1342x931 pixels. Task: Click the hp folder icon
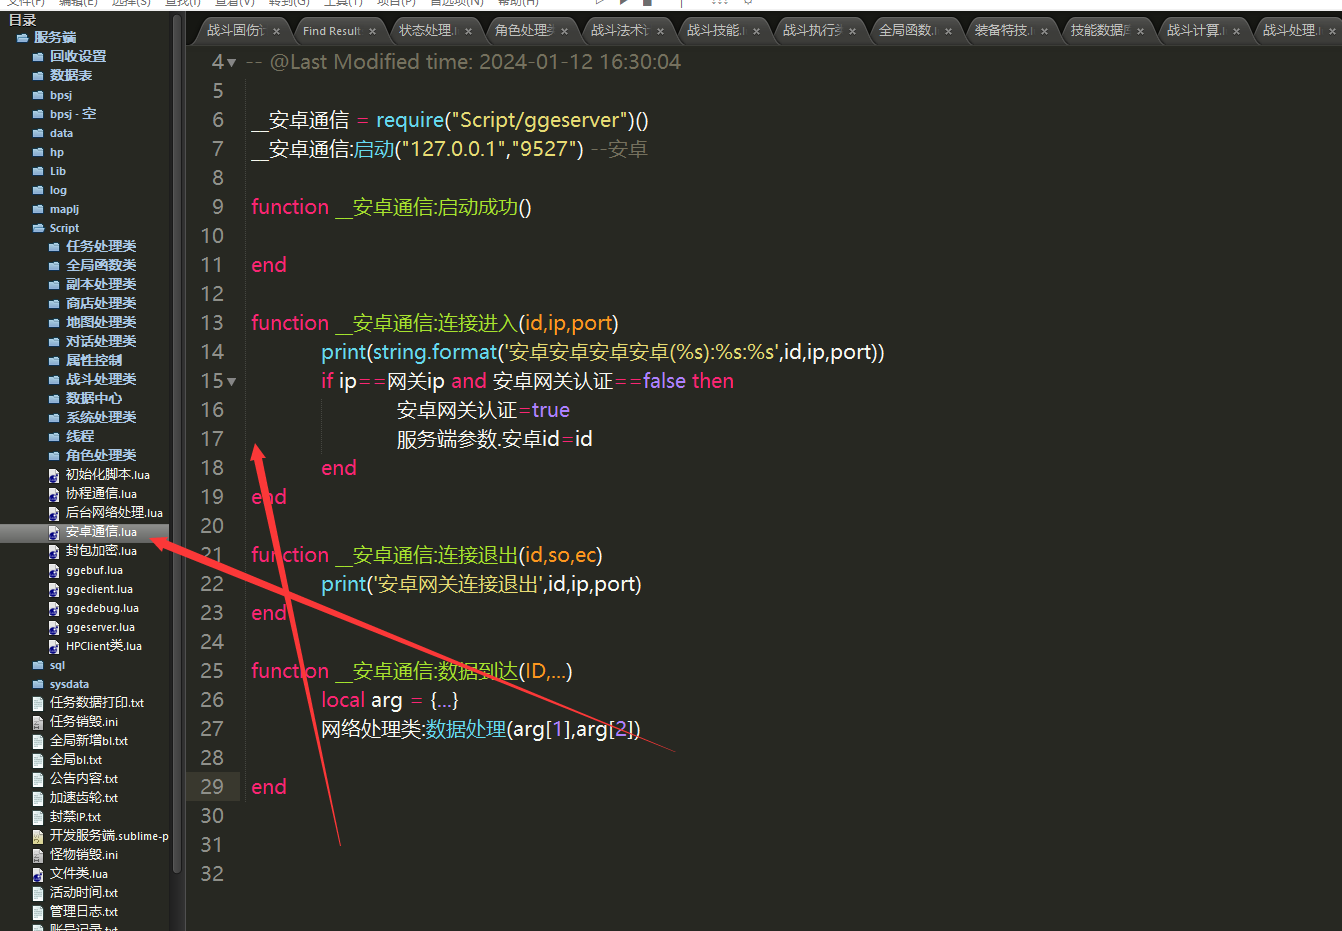tap(38, 152)
